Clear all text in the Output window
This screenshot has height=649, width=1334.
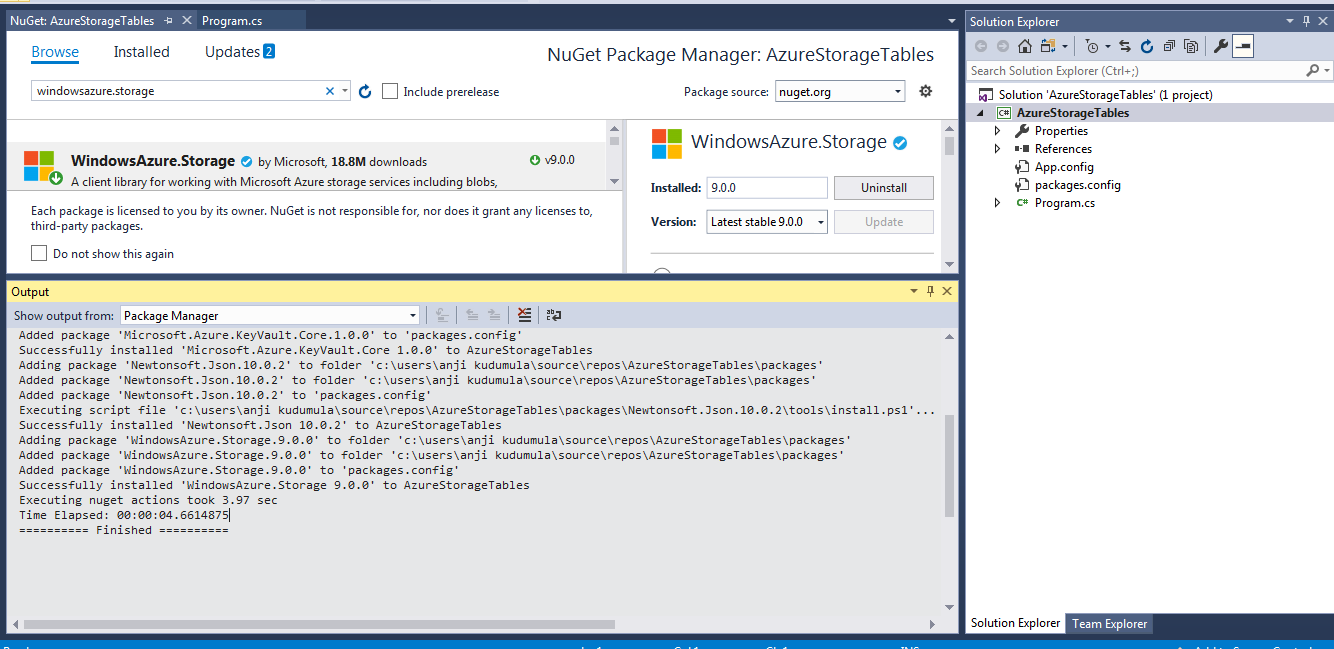(525, 314)
